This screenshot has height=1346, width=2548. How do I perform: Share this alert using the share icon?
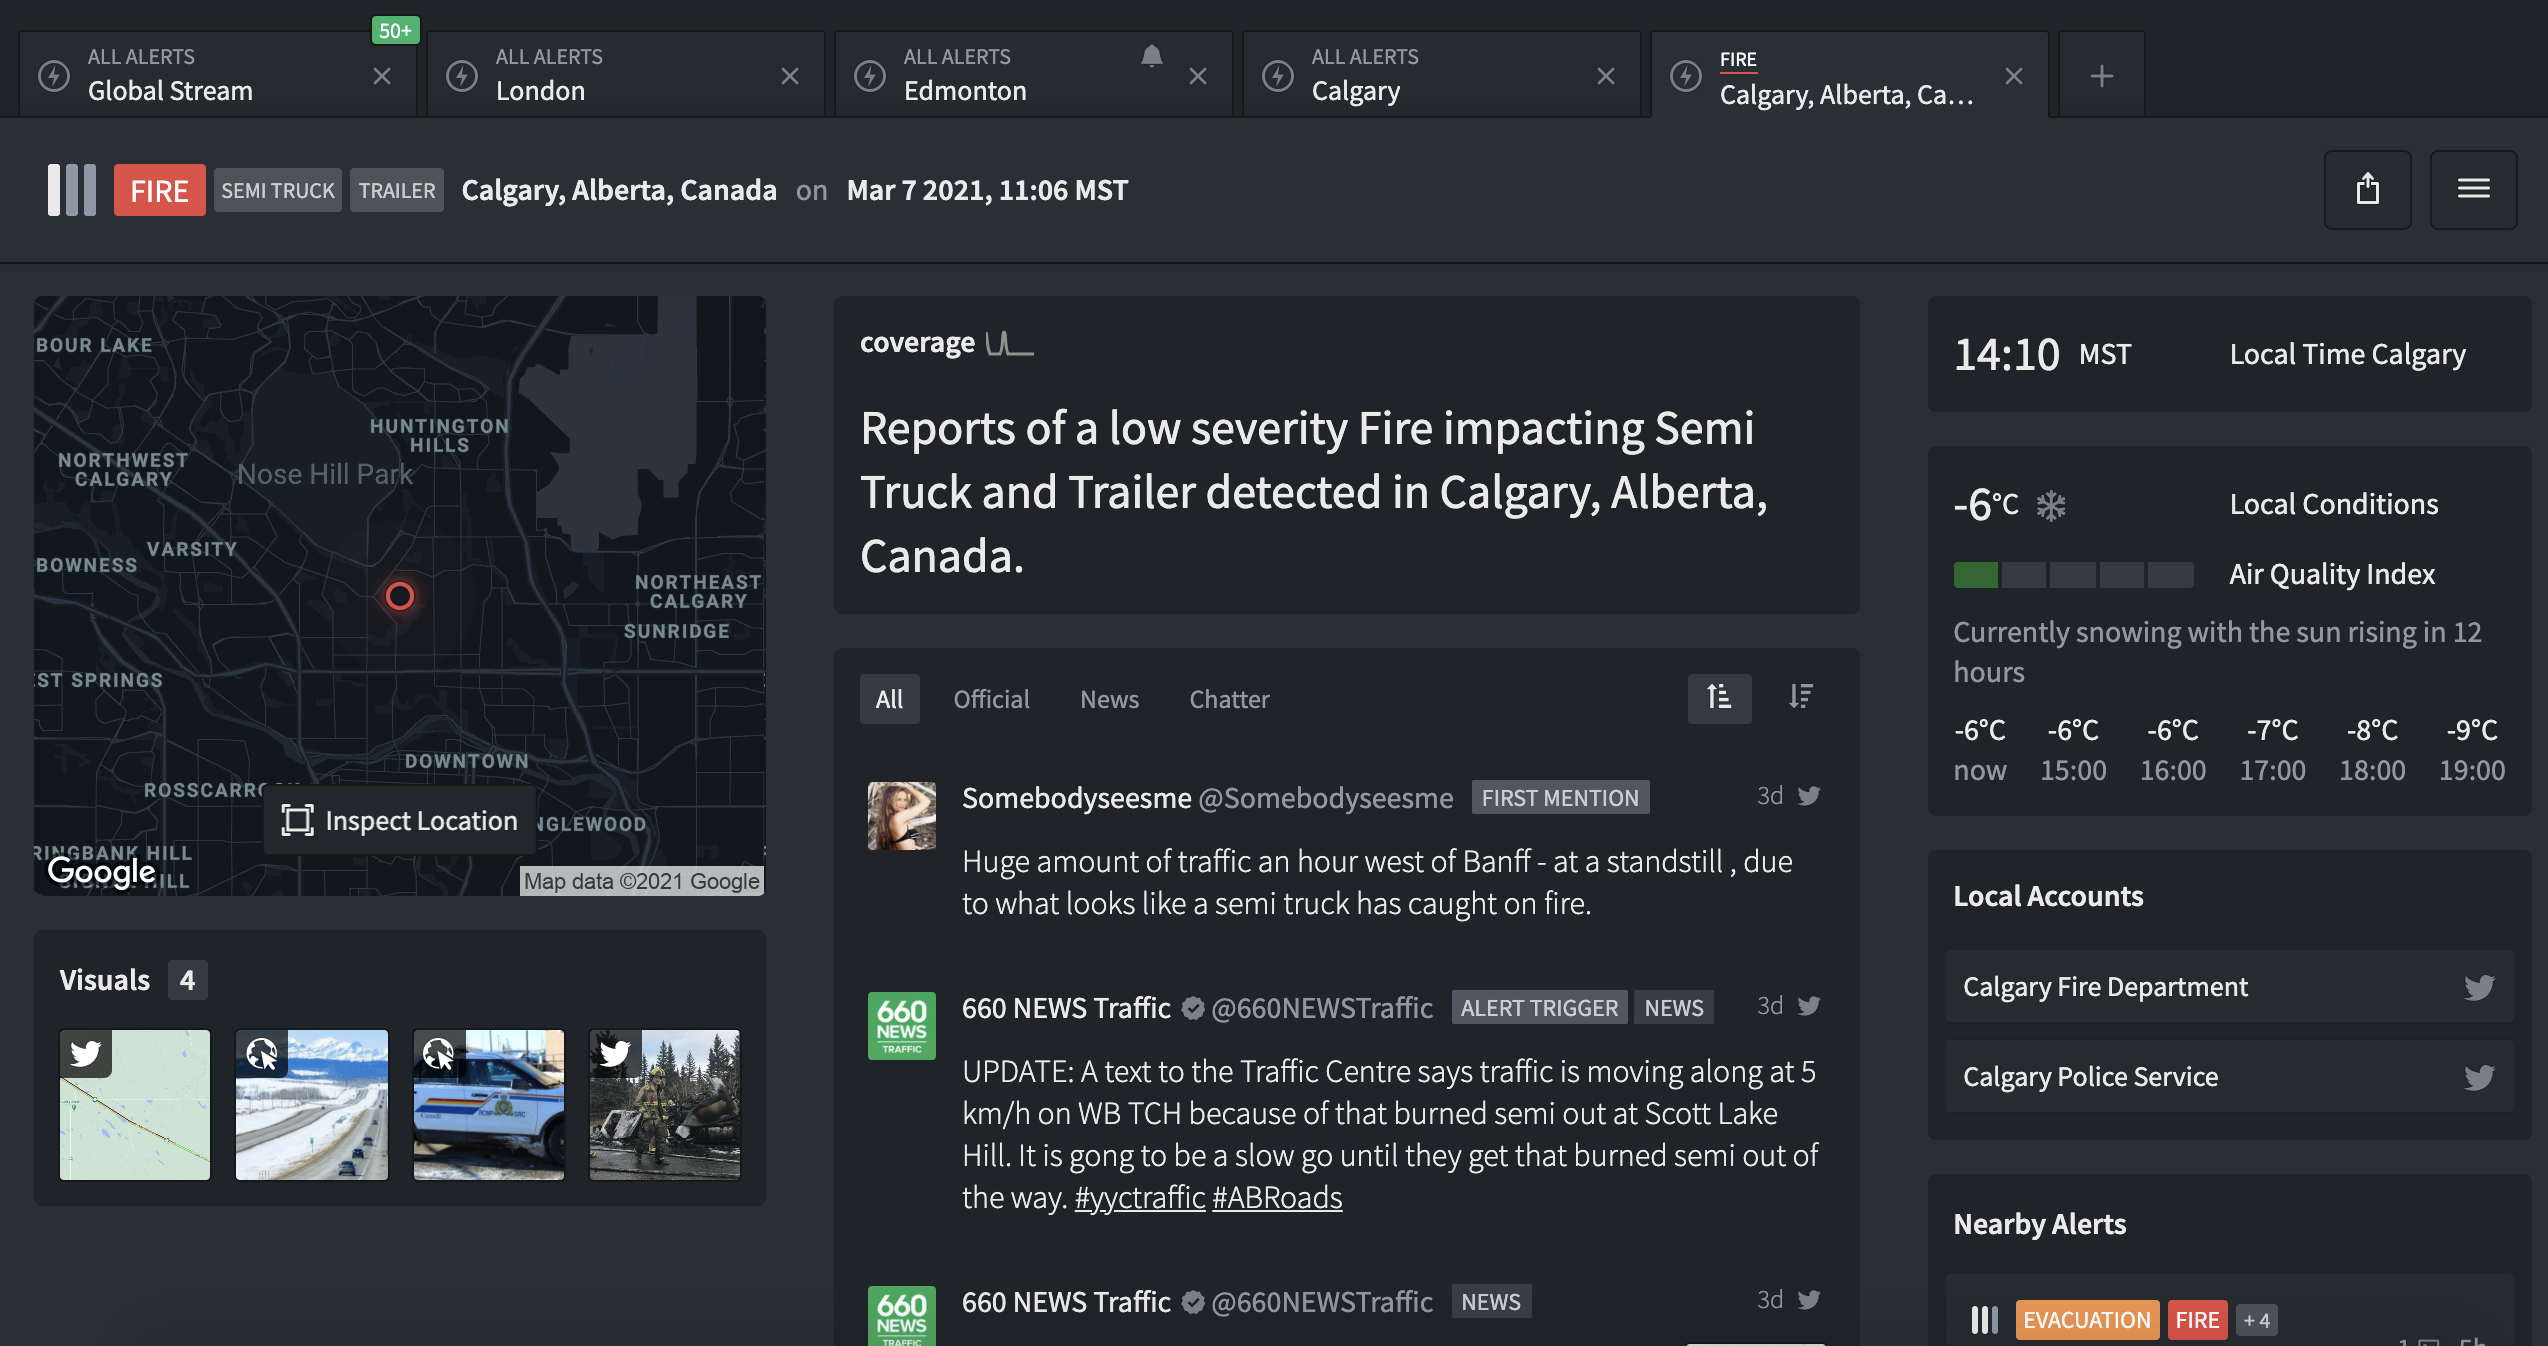(2367, 189)
